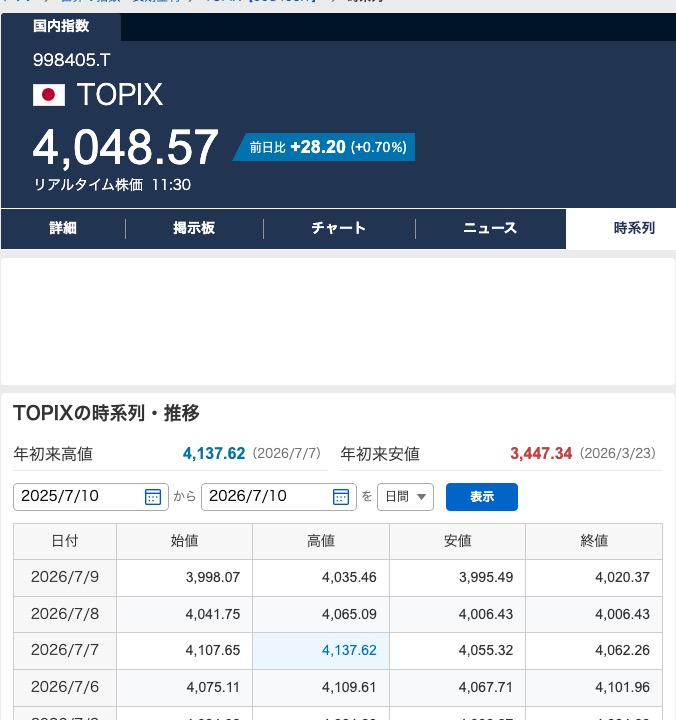This screenshot has width=676, height=720.
Task: Click low value 3,995.49
Action: 486,578
